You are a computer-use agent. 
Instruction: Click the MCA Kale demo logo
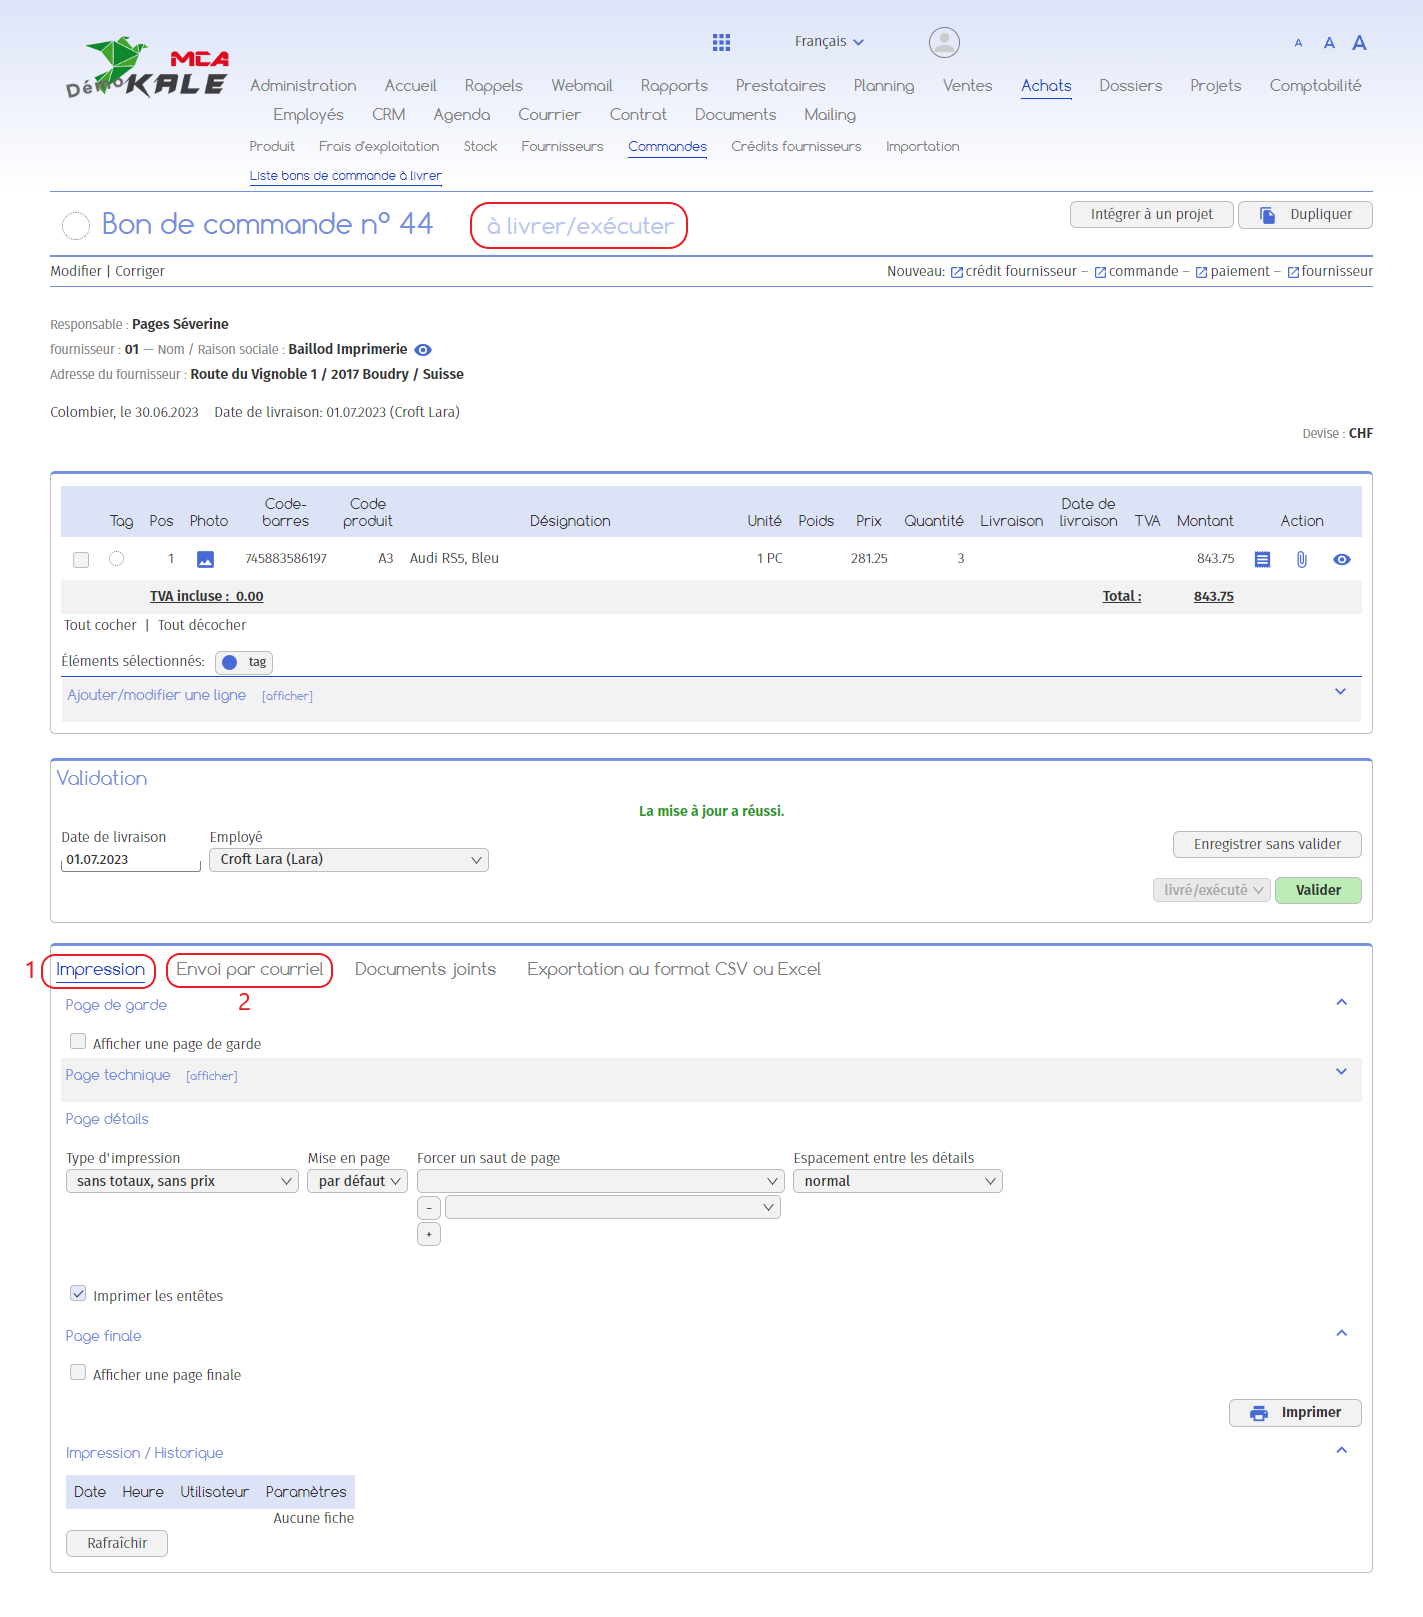[147, 68]
